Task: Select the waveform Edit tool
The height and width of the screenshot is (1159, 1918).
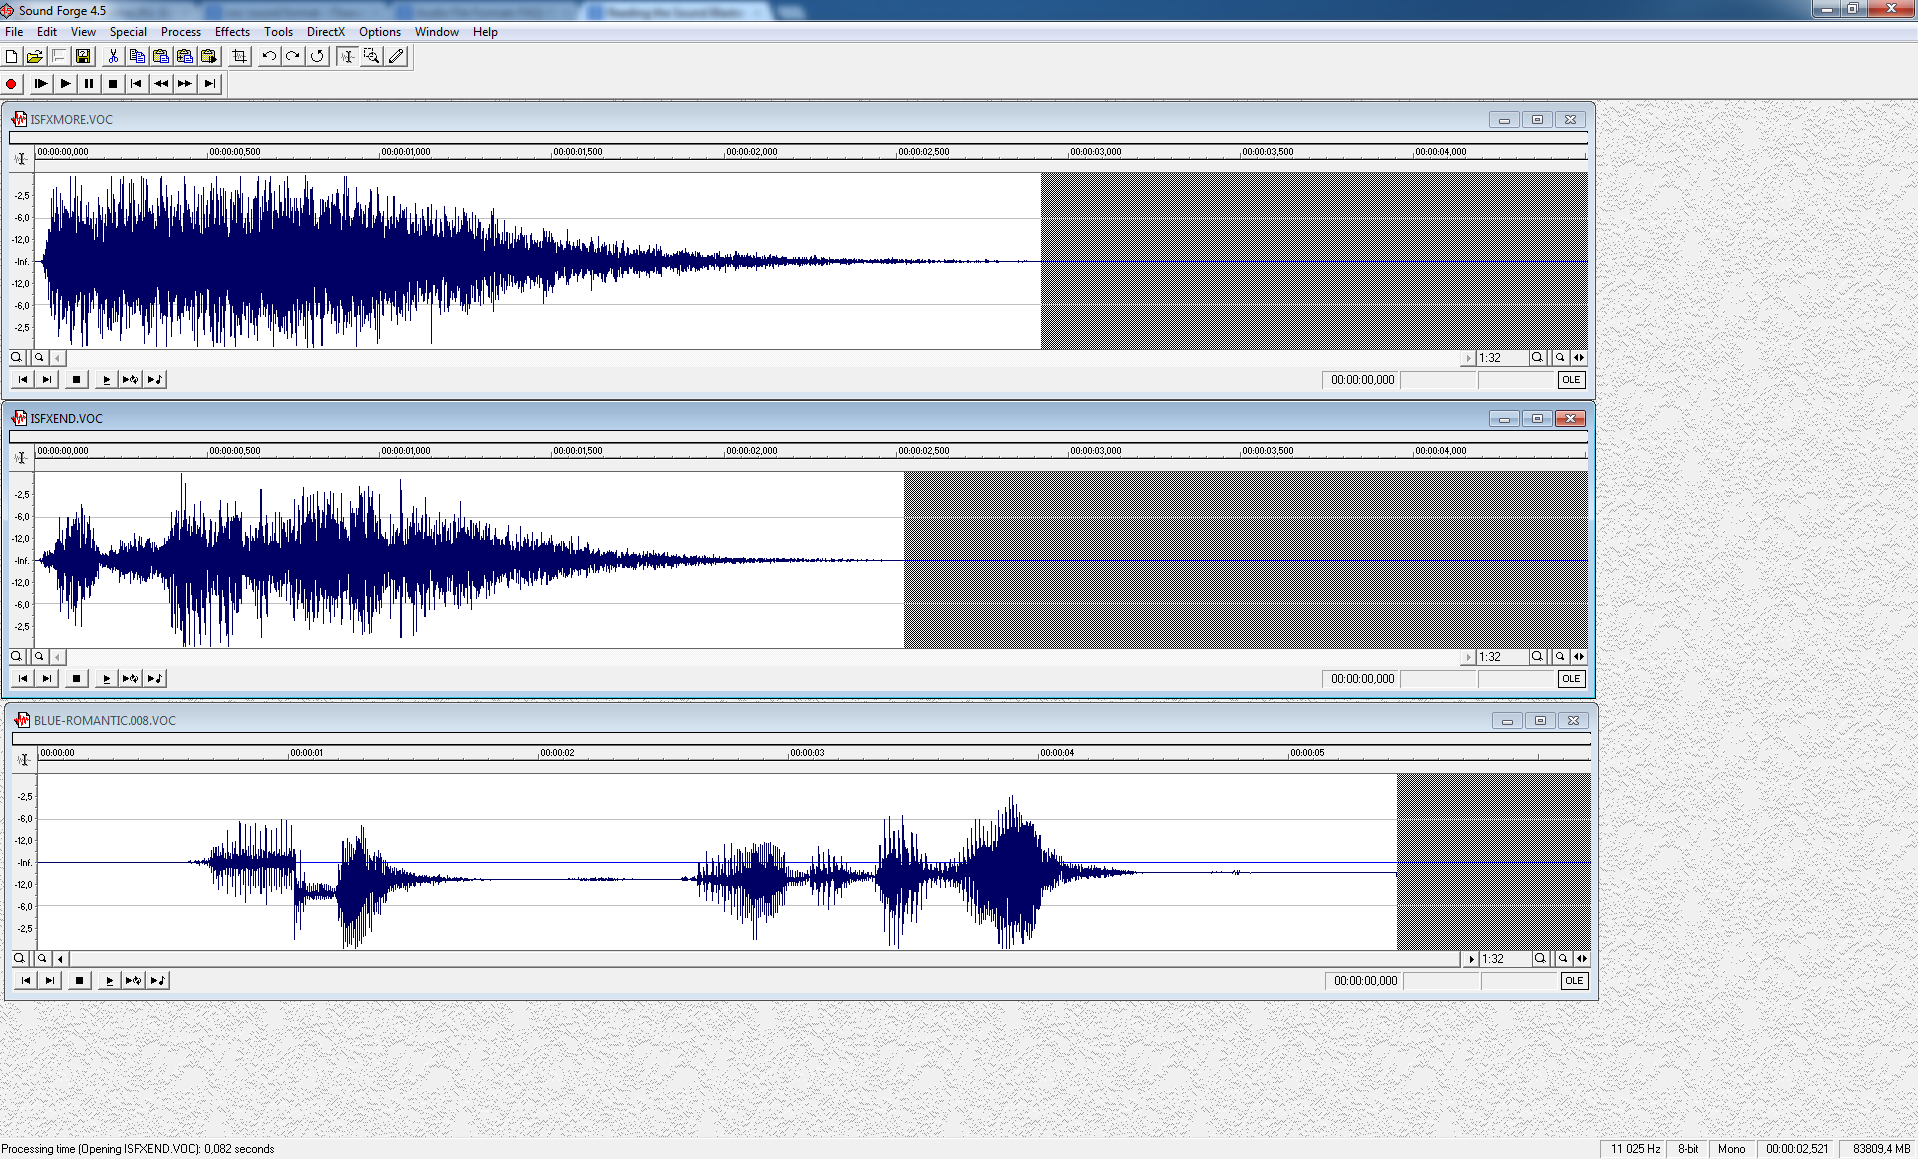Action: point(347,57)
